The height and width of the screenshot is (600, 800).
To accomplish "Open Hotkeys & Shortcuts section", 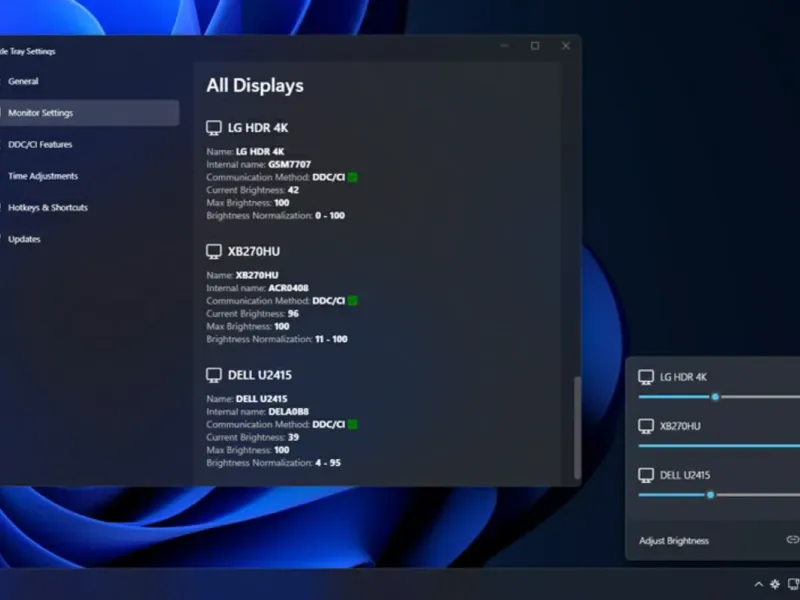I will click(47, 208).
